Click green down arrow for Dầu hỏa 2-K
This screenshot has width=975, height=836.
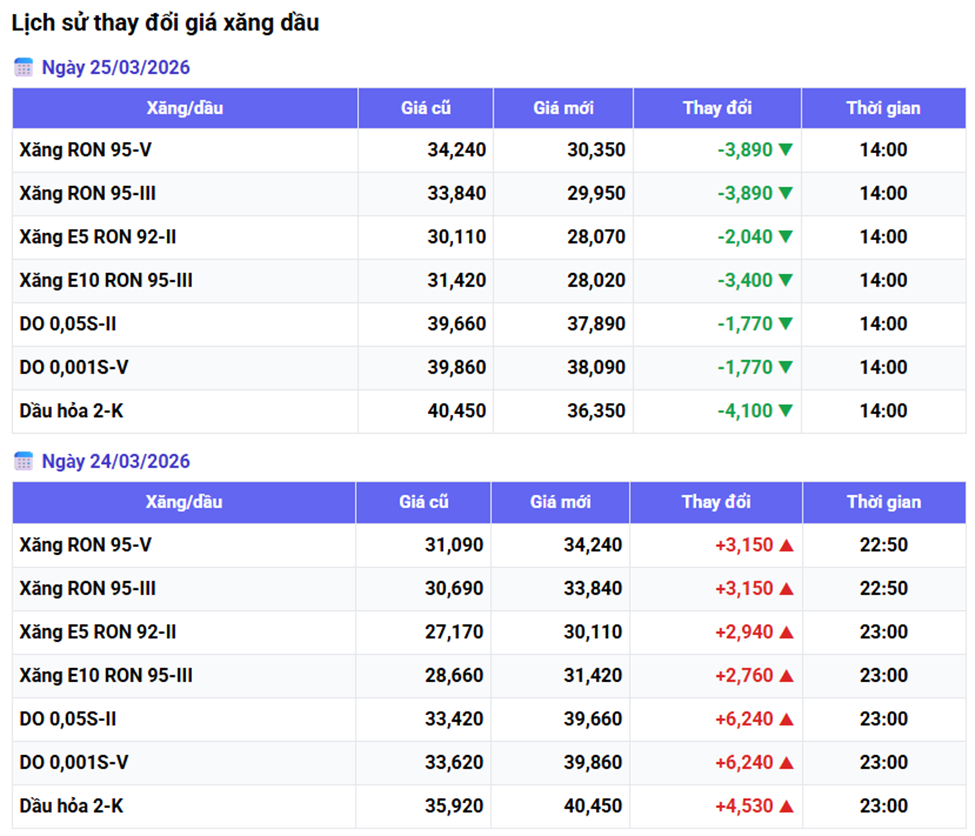[x=786, y=411]
